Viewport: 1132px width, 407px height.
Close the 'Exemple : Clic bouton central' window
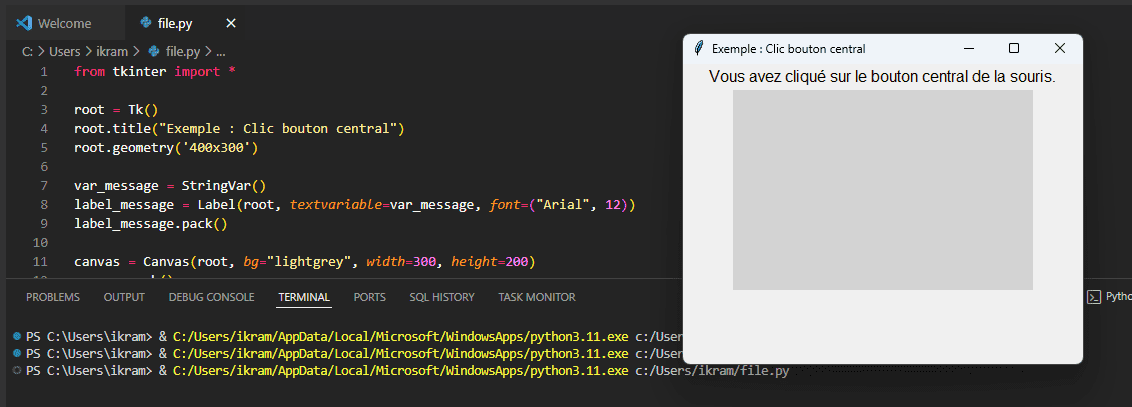[1059, 48]
